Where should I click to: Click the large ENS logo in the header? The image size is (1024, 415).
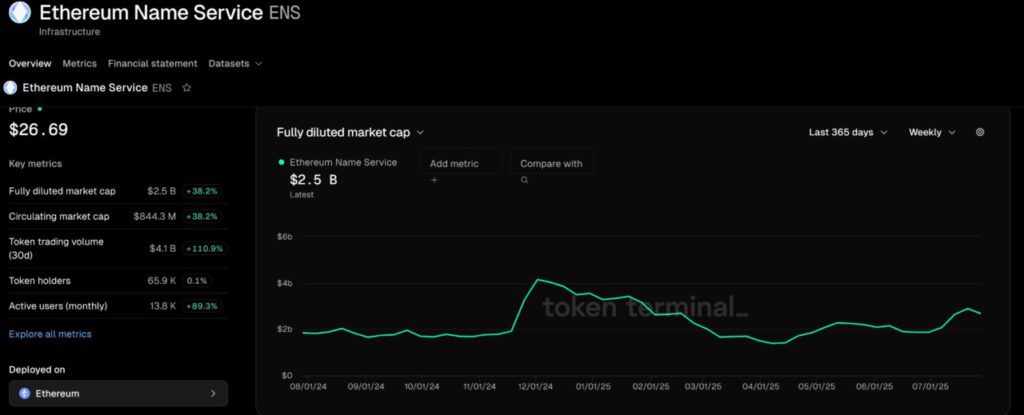(x=19, y=15)
